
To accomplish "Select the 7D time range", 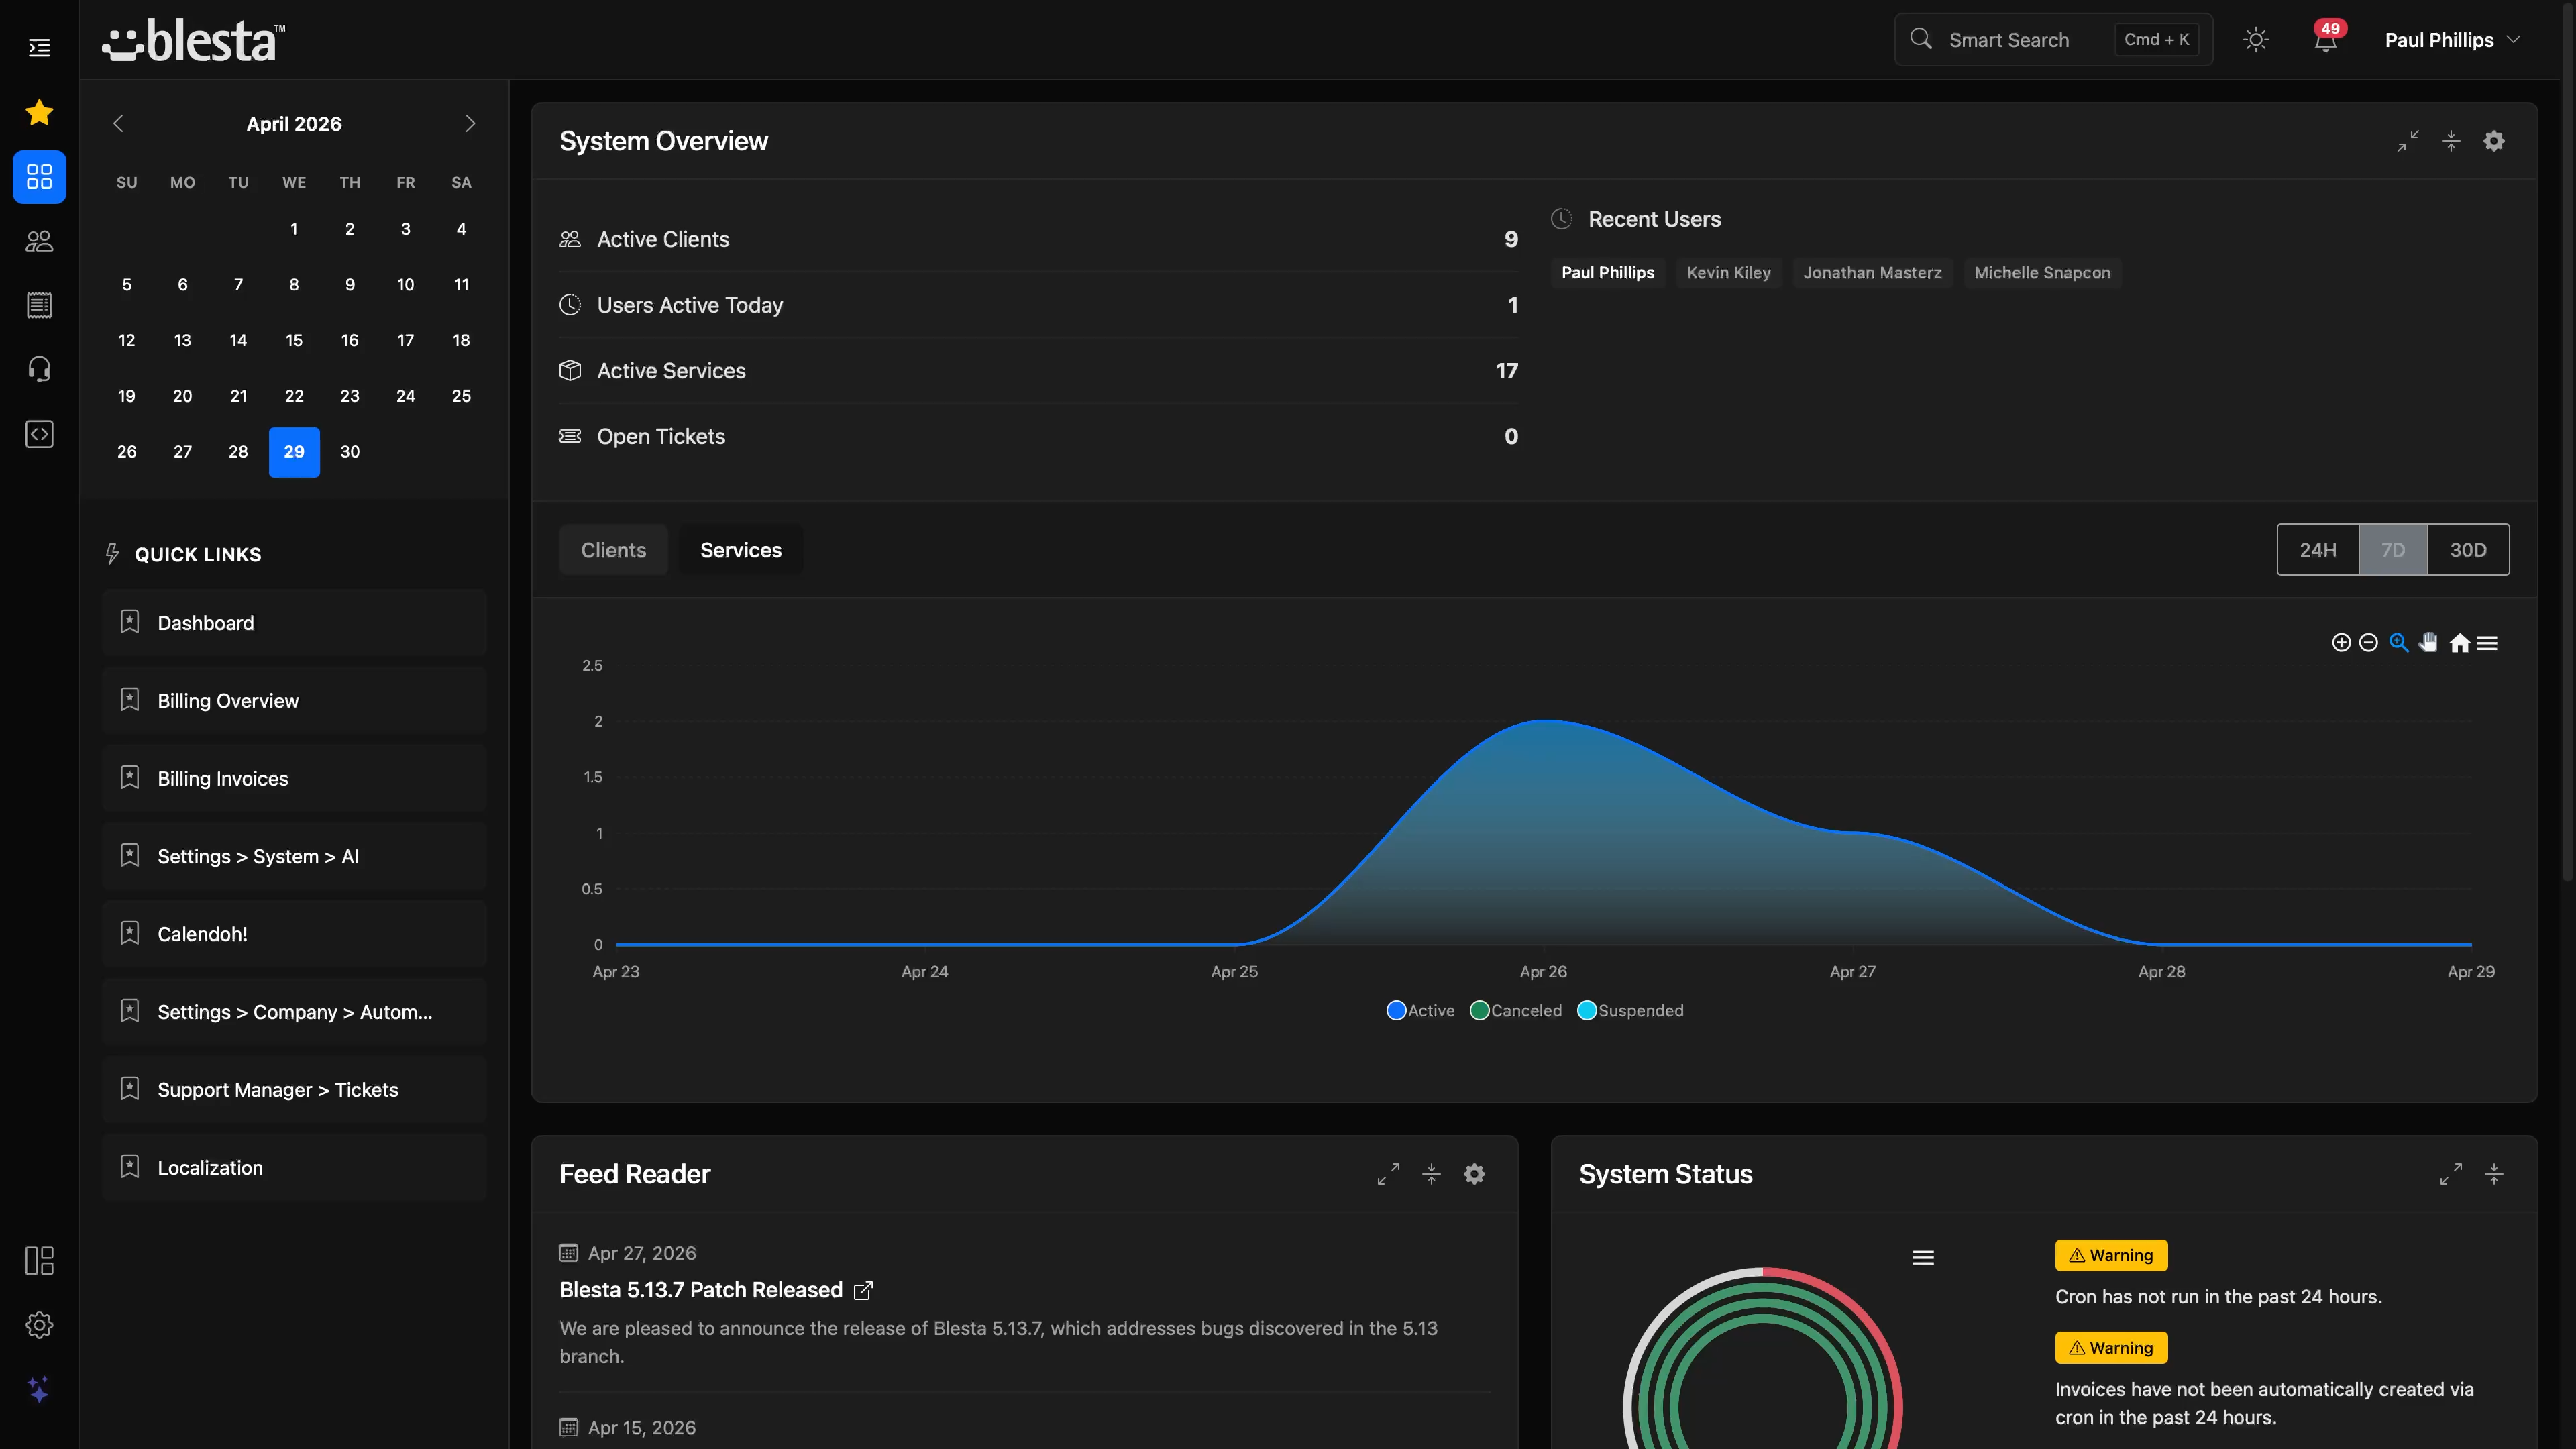I will click(2393, 550).
